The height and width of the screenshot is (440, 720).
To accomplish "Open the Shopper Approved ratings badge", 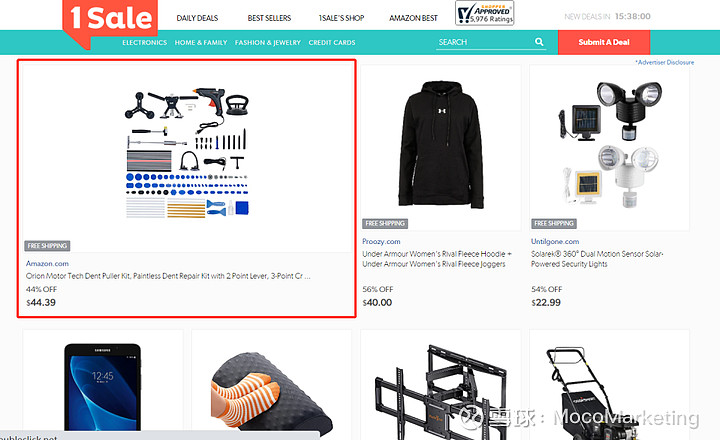I will coord(484,13).
